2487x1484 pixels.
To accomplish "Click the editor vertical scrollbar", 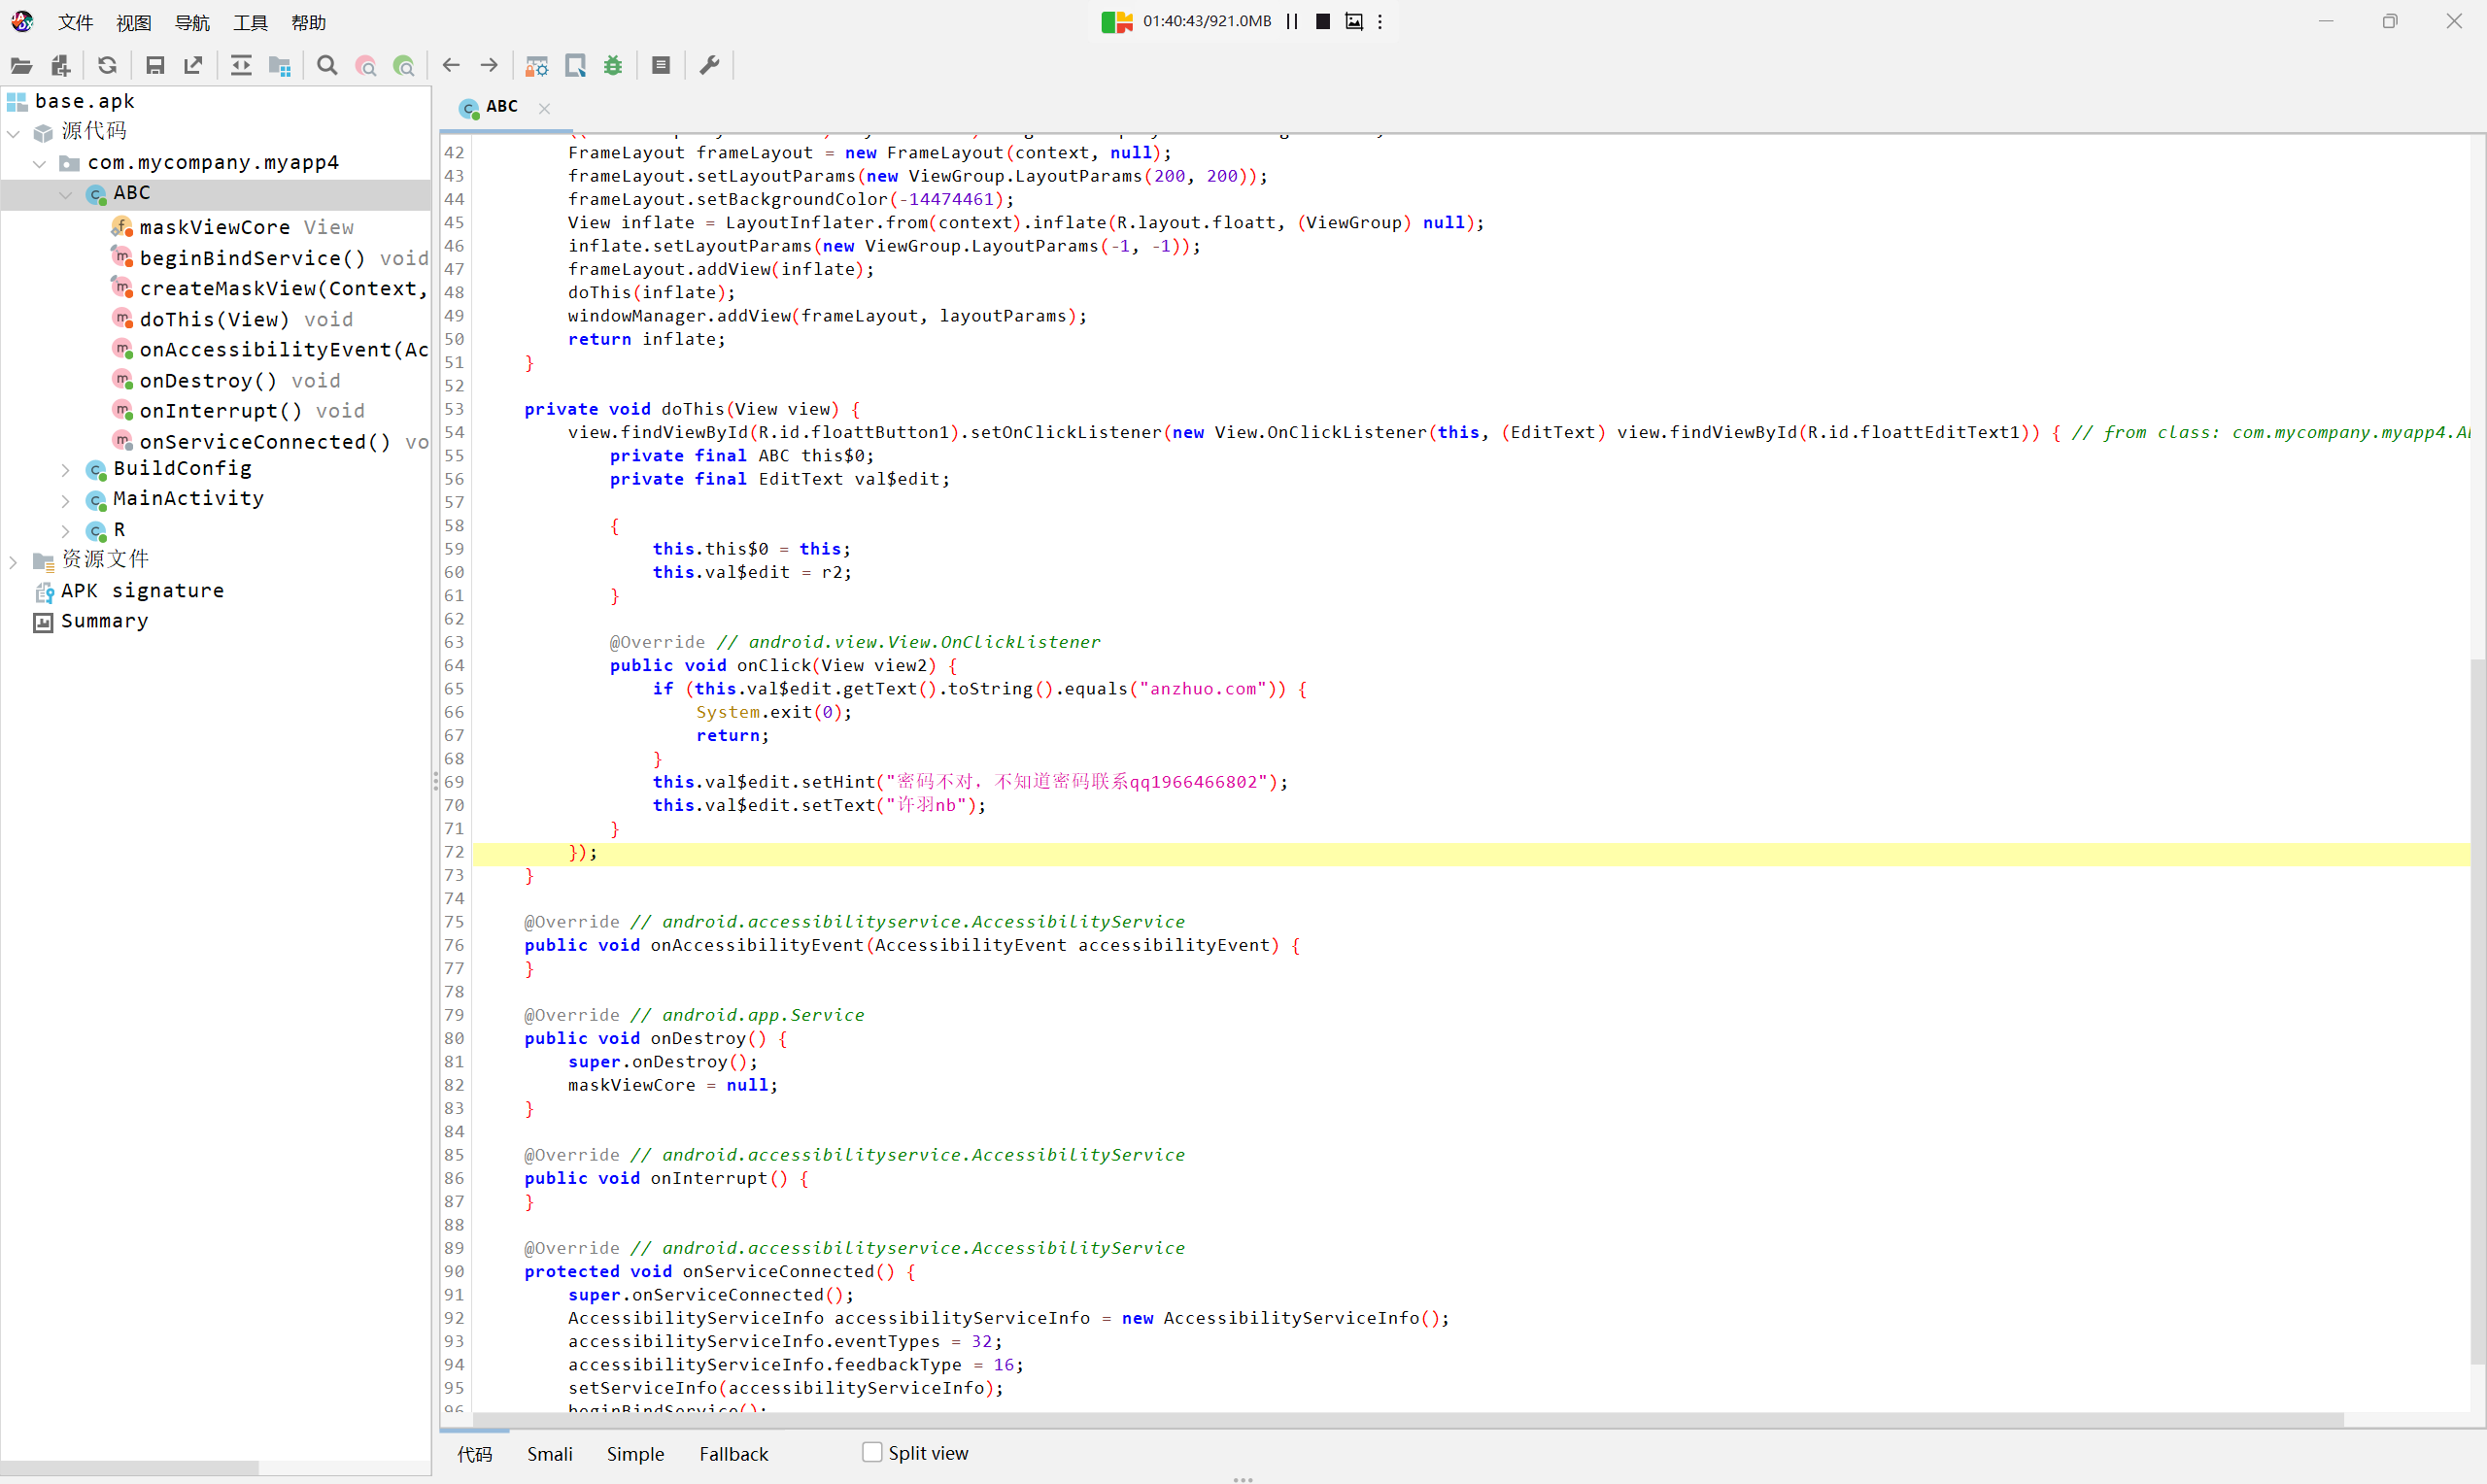I will [2477, 1010].
